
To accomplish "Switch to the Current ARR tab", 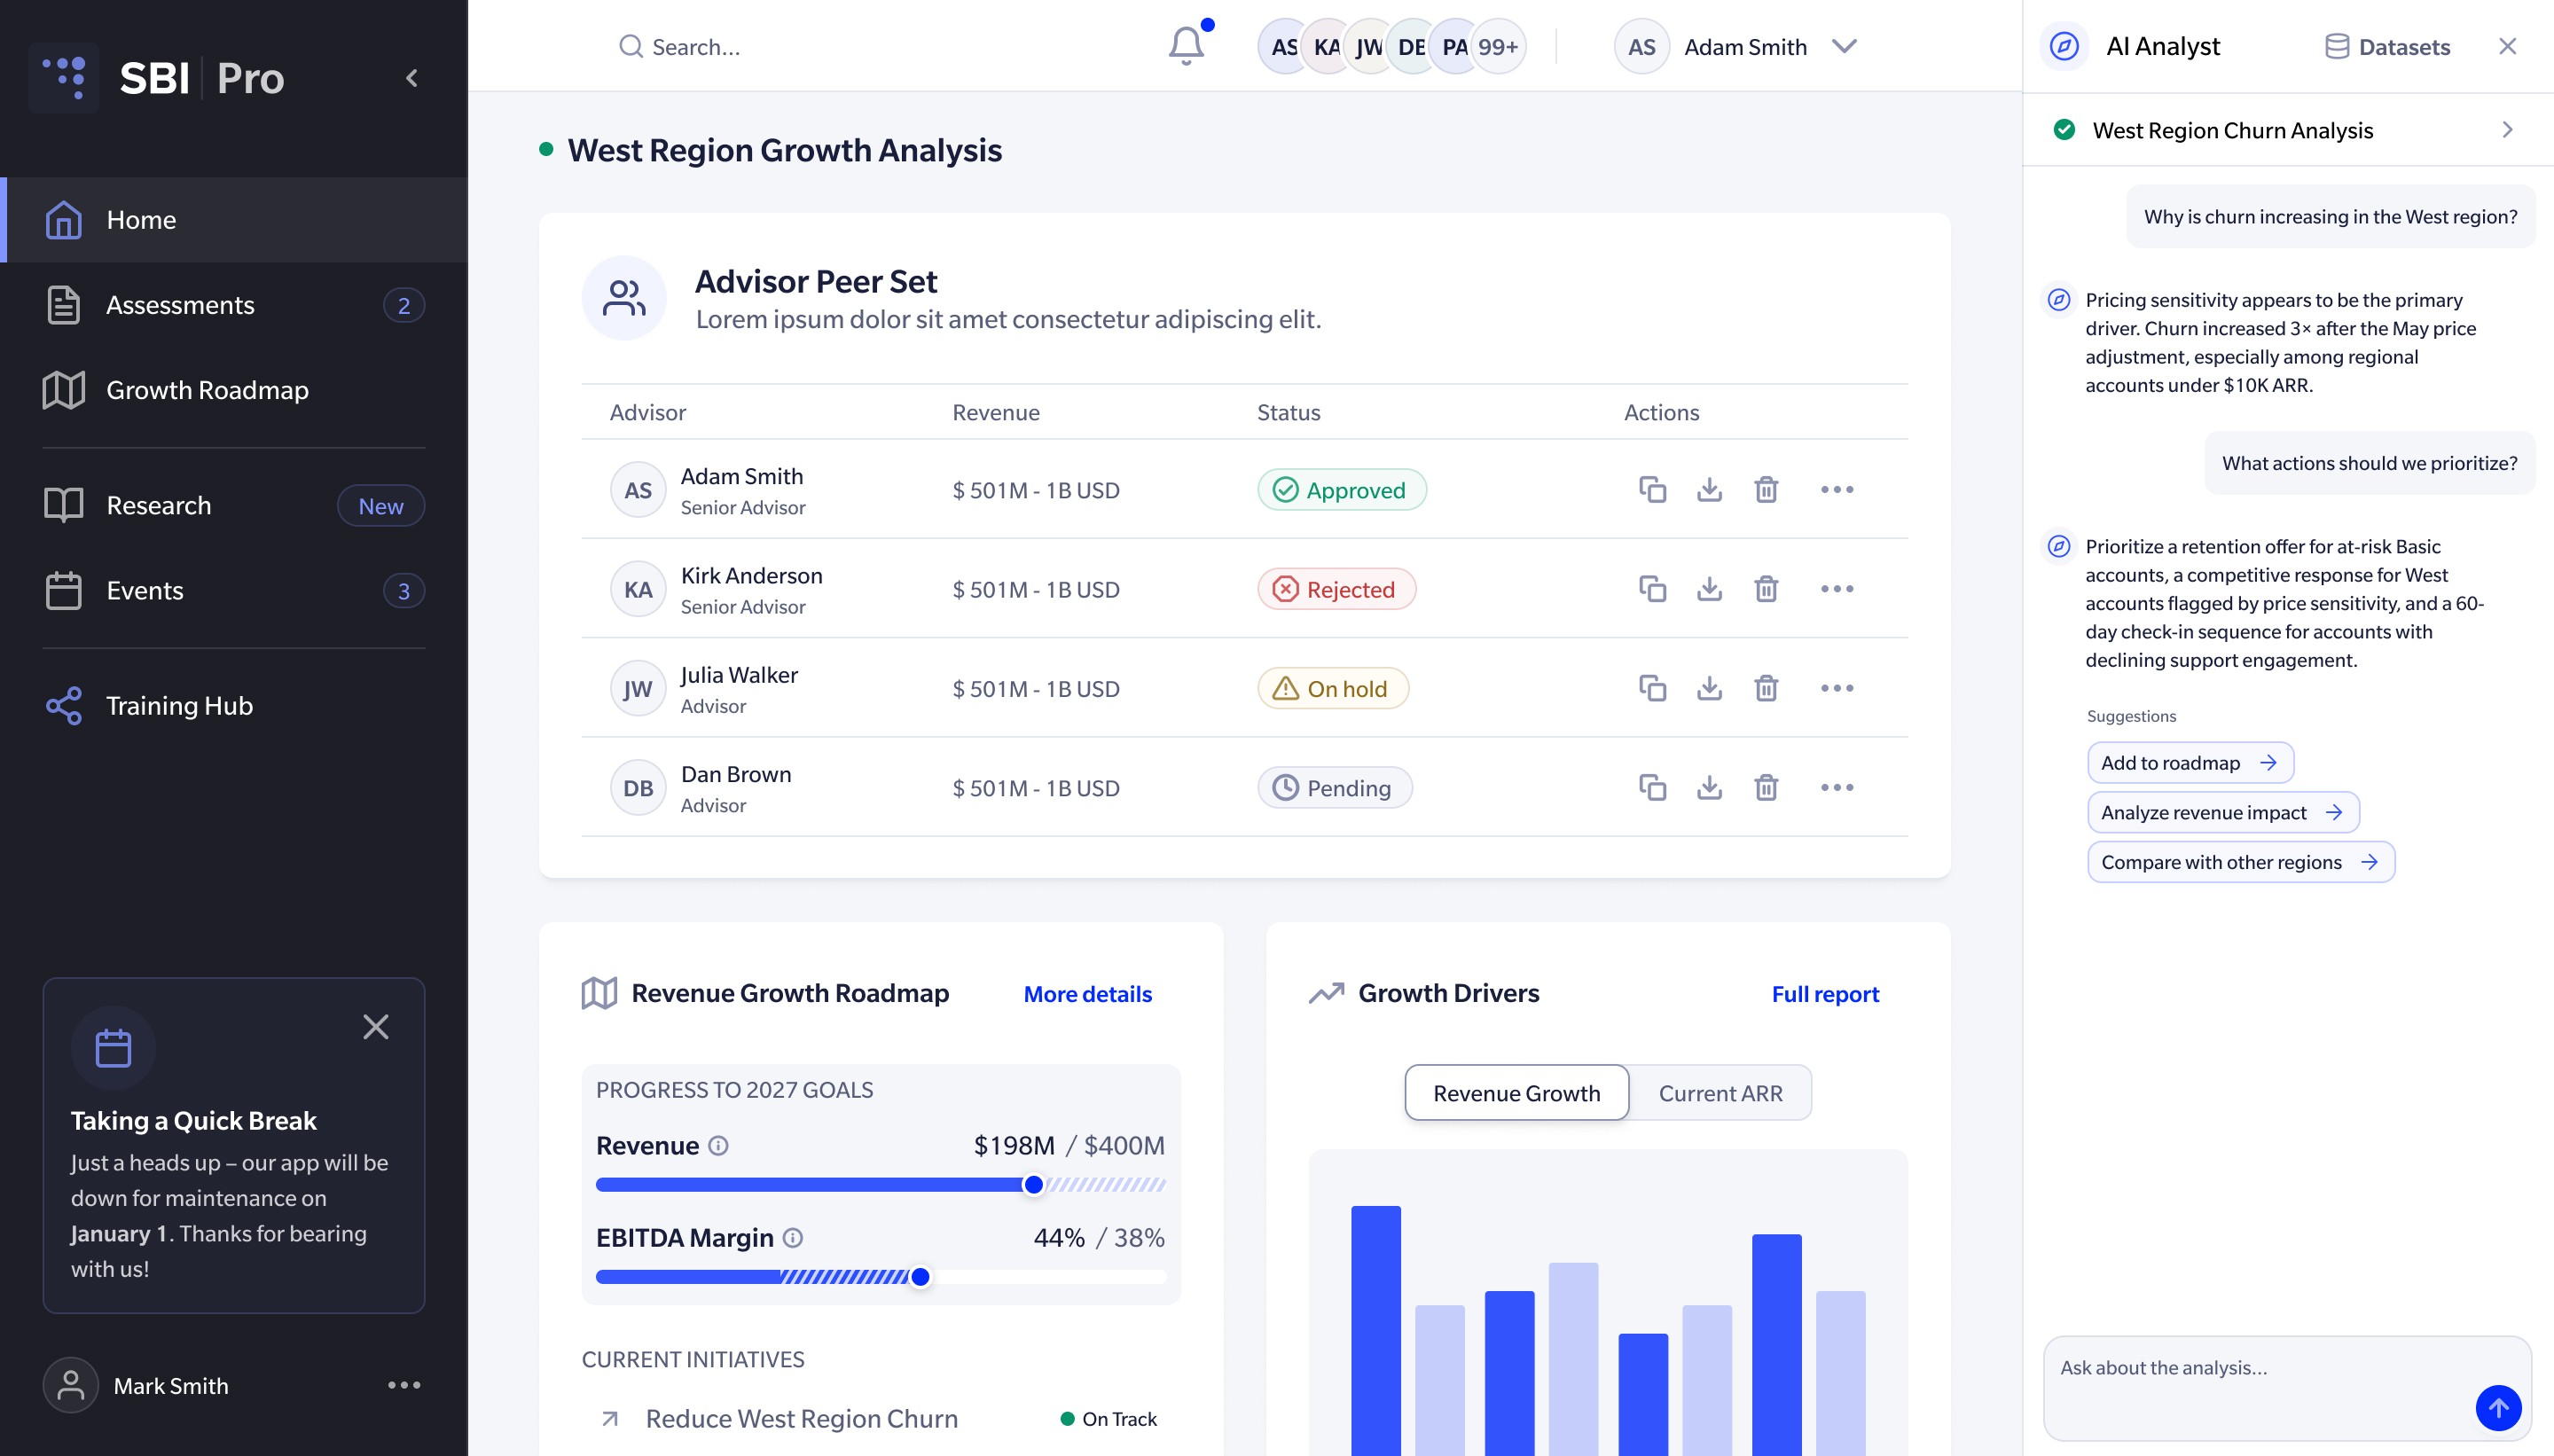I will point(1720,1092).
